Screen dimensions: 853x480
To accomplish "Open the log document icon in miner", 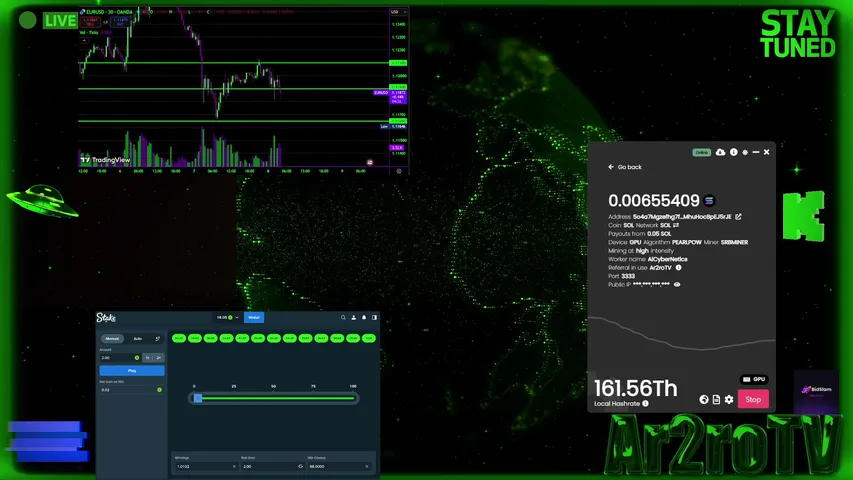I will point(716,399).
